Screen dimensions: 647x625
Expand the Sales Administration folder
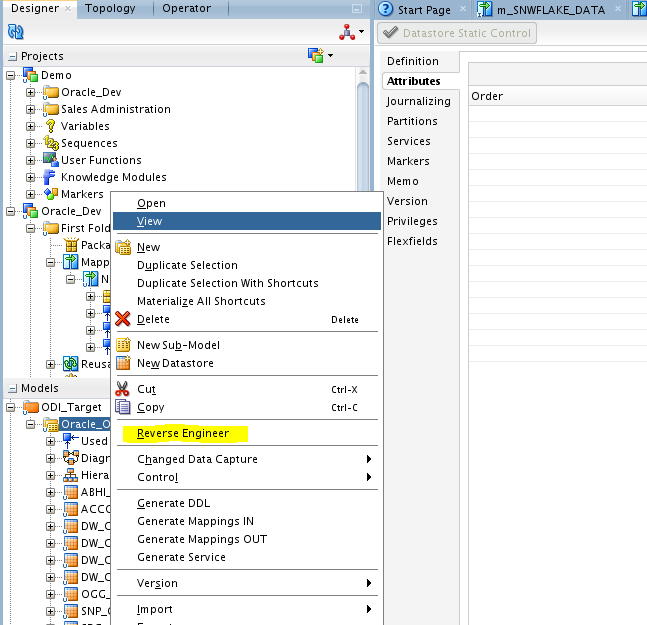[31, 109]
